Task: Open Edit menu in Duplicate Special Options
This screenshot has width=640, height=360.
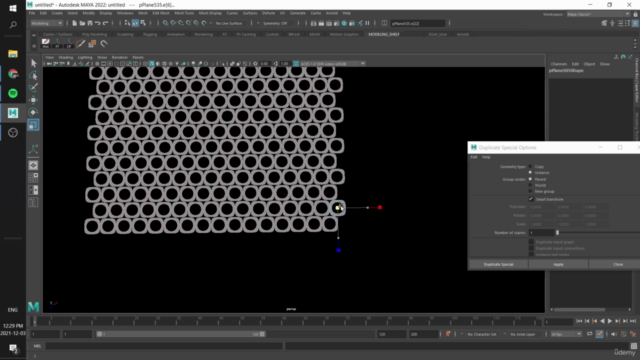Action: click(x=474, y=157)
